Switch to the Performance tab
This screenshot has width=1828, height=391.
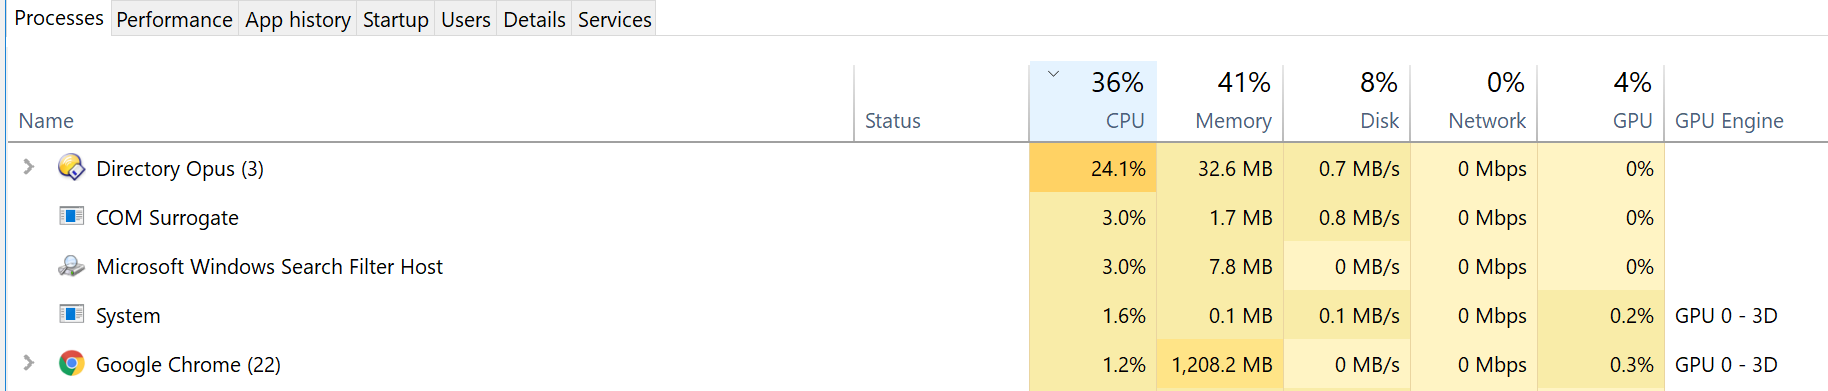point(174,19)
